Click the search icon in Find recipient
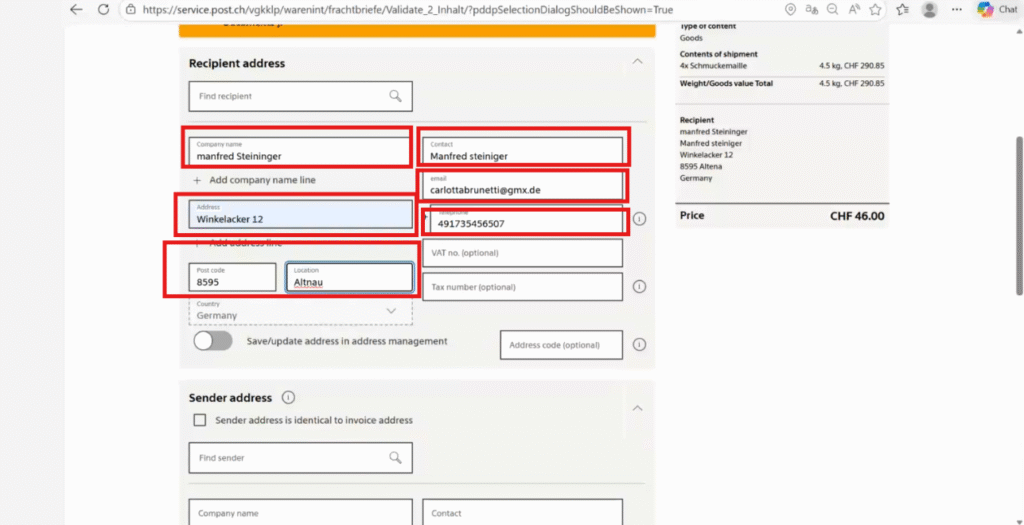This screenshot has height=525, width=1024. (396, 96)
